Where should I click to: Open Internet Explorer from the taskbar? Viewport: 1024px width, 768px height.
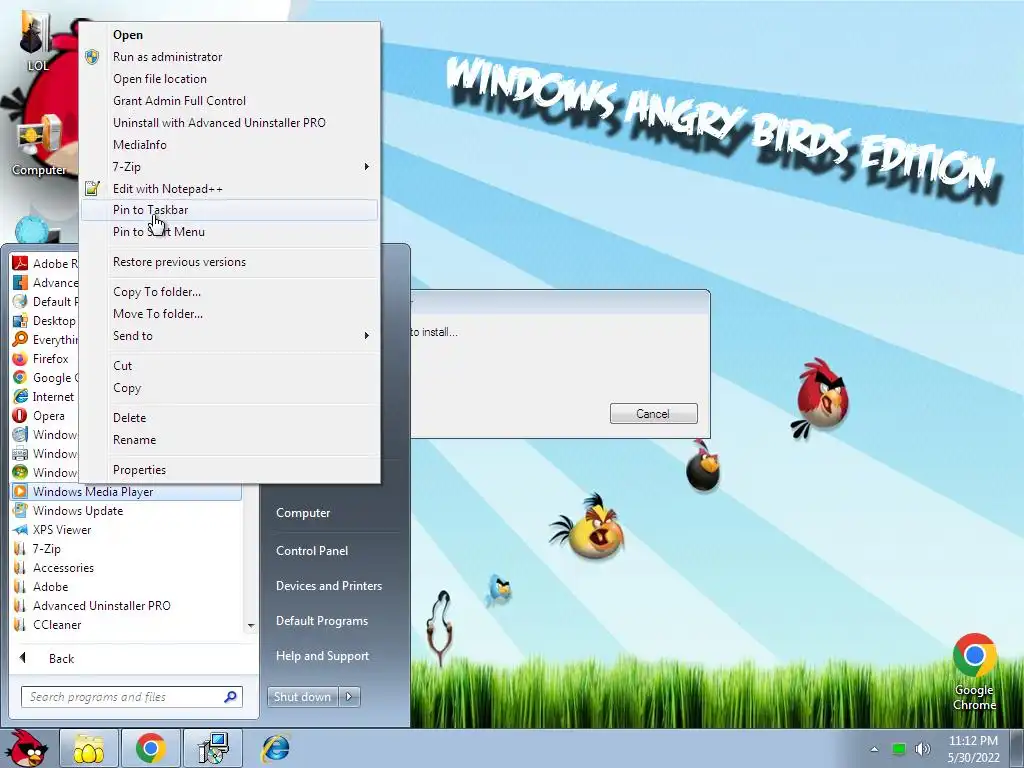click(275, 748)
